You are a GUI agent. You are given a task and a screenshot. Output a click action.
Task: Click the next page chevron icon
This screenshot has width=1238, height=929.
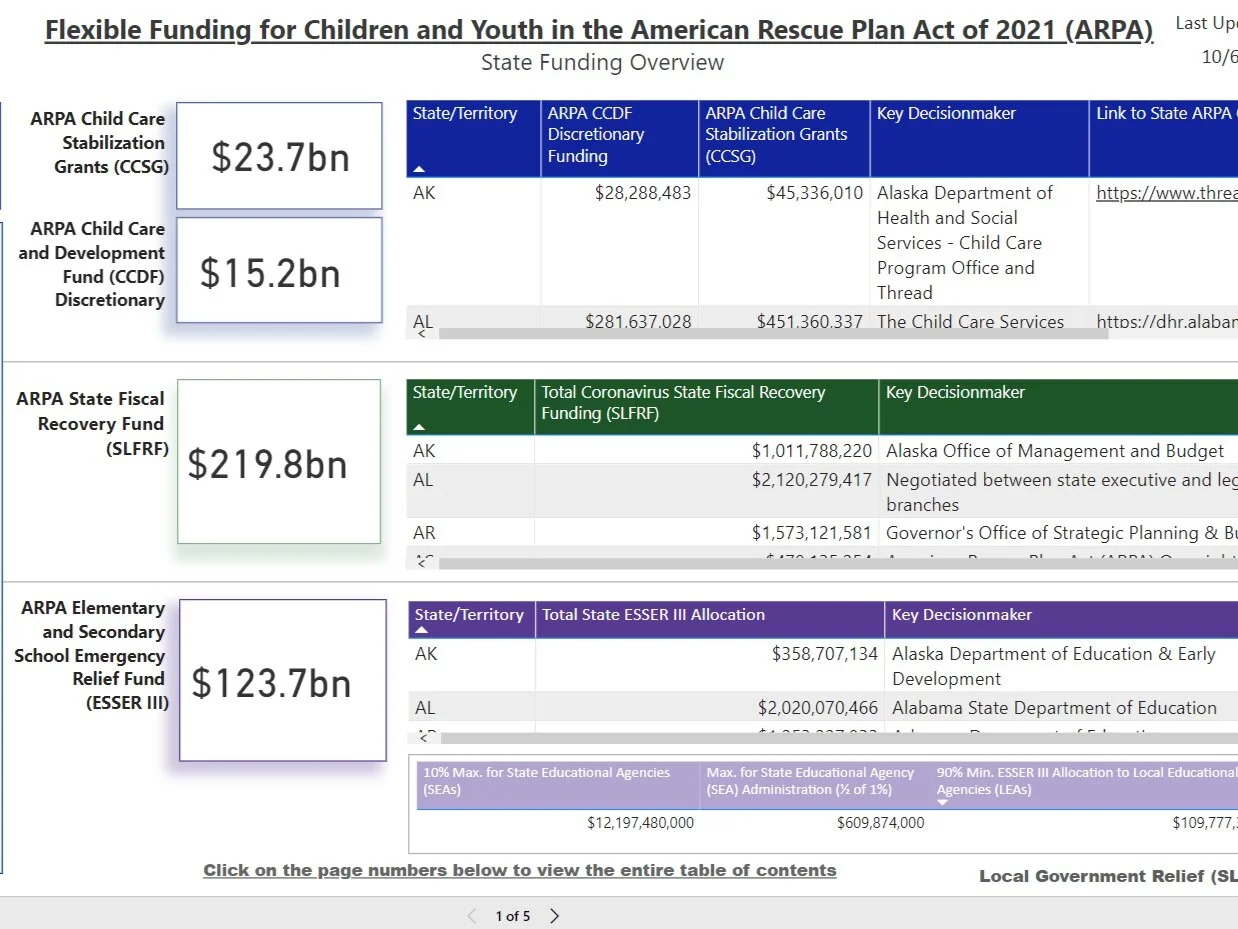[553, 915]
